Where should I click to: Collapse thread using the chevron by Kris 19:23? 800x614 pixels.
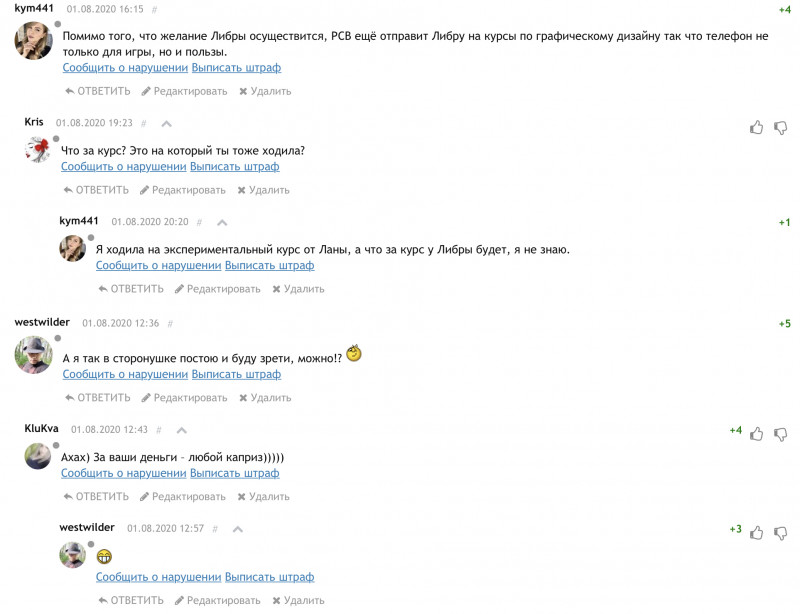[x=166, y=124]
